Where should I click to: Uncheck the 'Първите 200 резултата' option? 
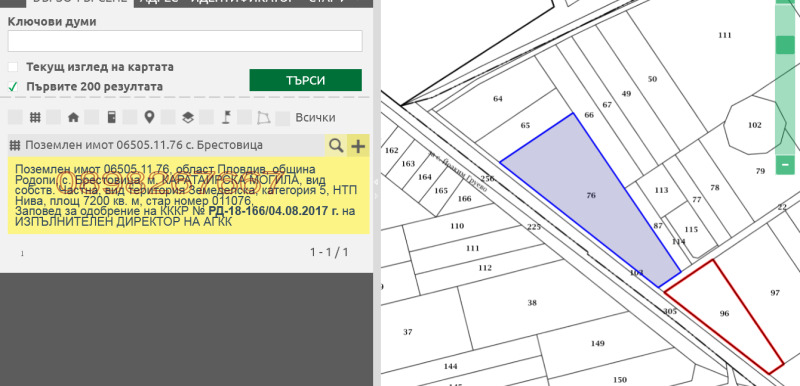pos(13,87)
